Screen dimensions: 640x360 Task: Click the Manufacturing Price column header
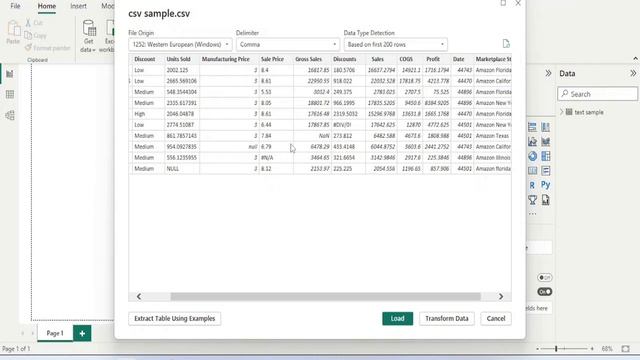pyautogui.click(x=229, y=59)
